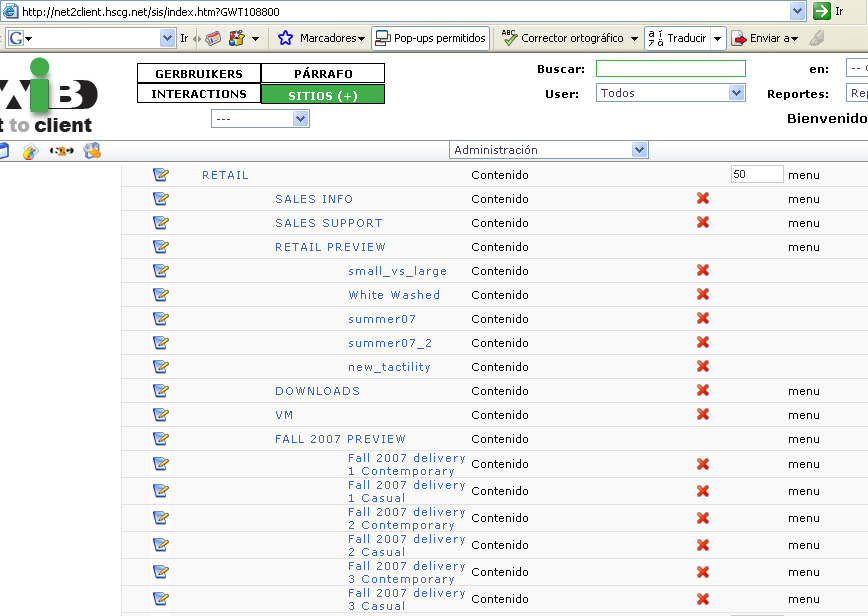
Task: Switch to the GERBRUIKERS tab
Action: coord(199,74)
